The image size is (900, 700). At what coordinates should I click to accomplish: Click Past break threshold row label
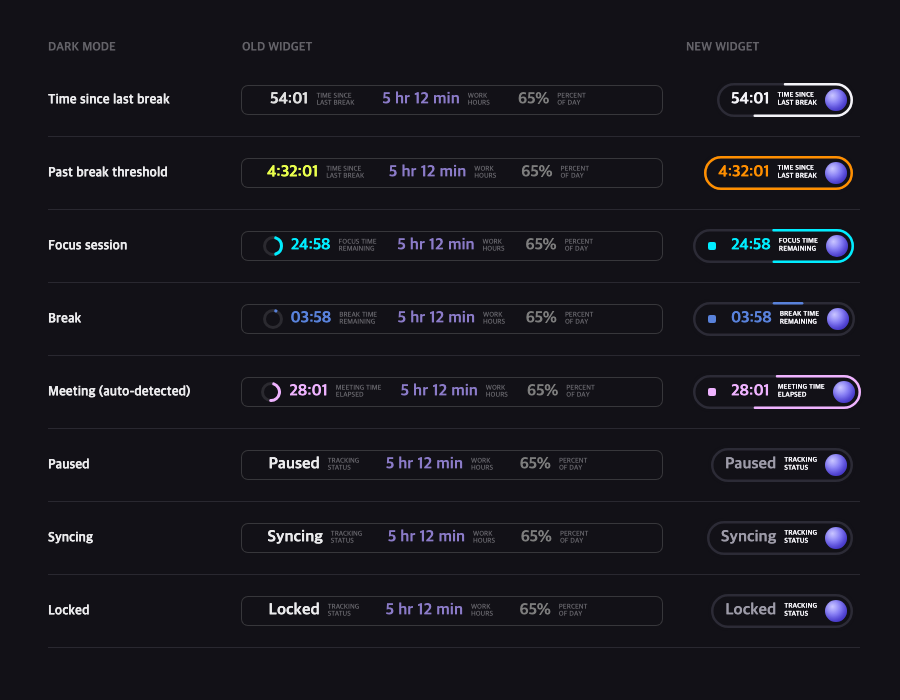107,172
